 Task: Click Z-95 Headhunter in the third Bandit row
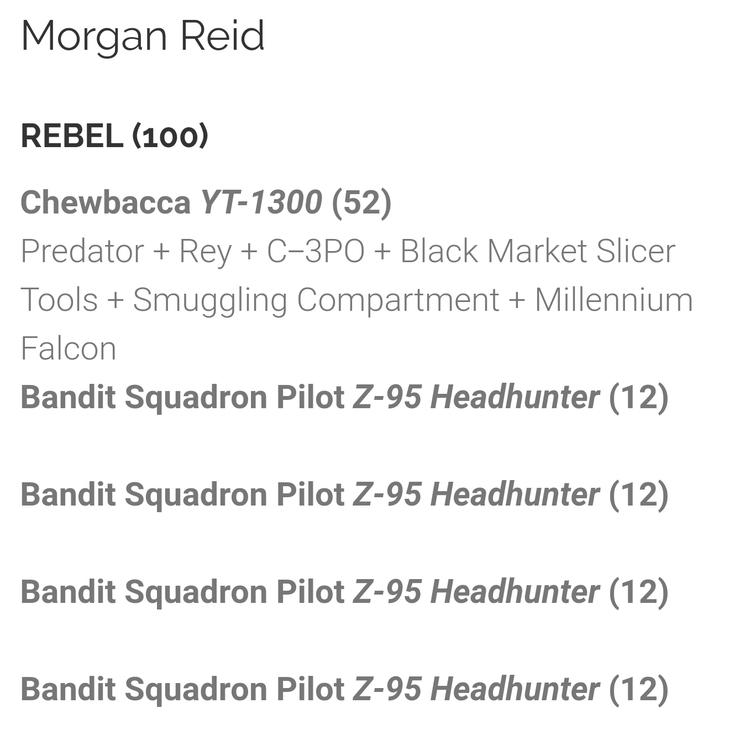476,591
